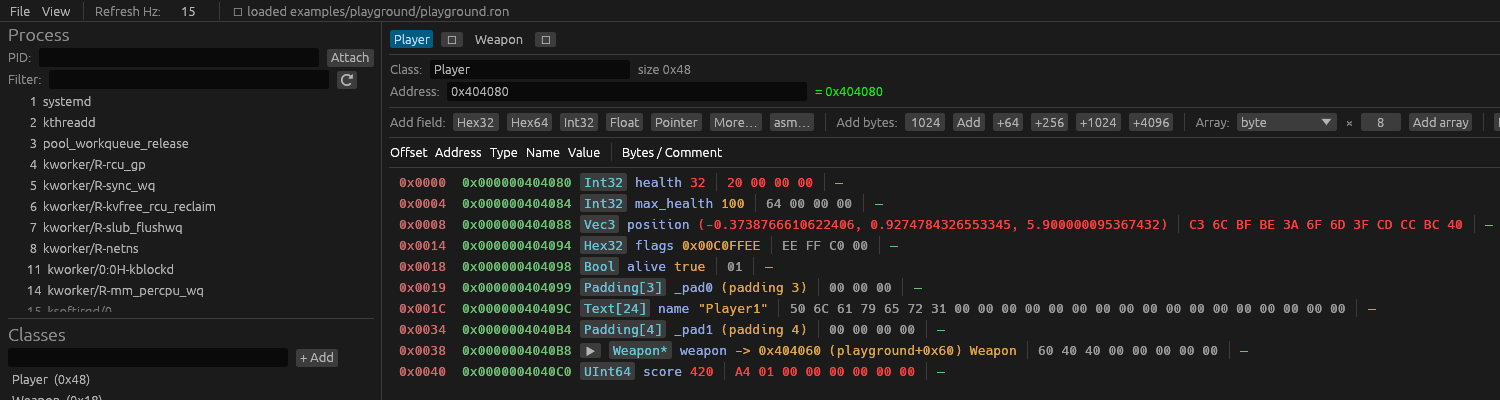Click the Address input field
Screen dimensions: 1500x400
(626, 92)
